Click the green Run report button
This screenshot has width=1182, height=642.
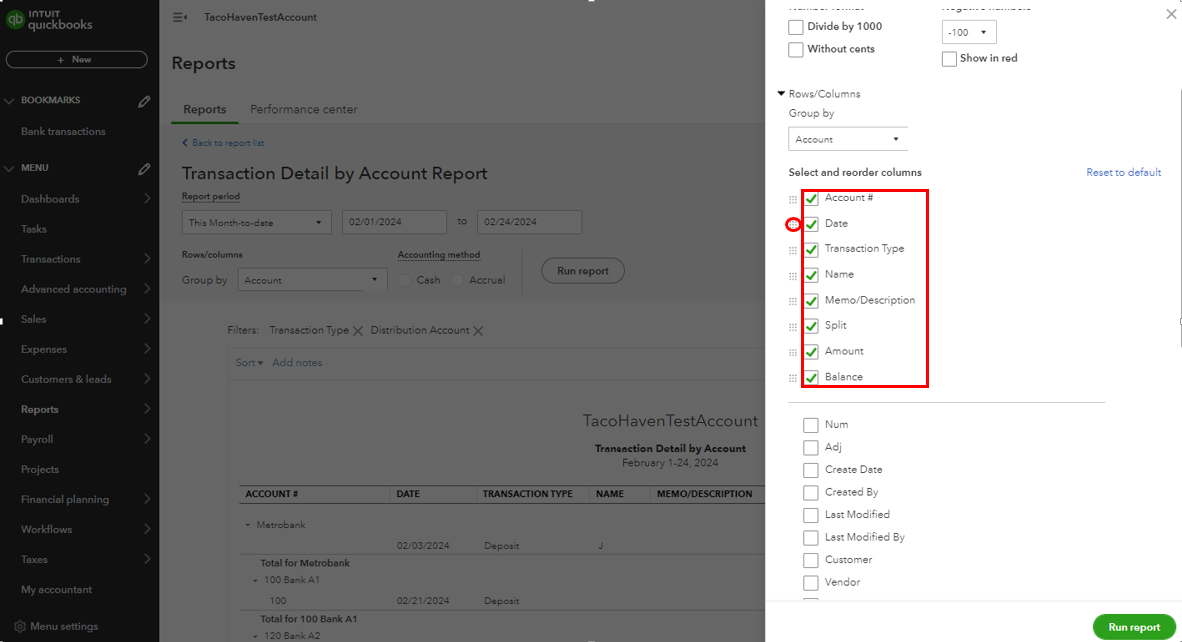1134,627
